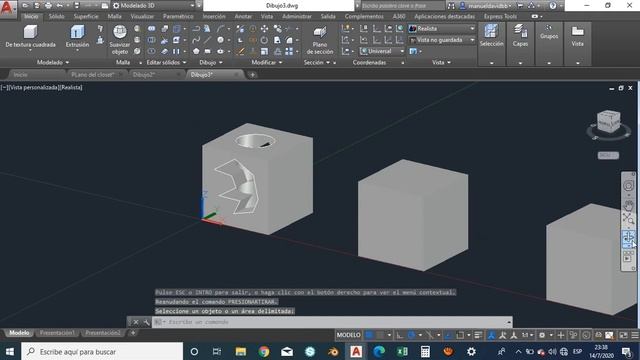Select the line tool in Dibujo panel
640x360 pixels.
pos(208,40)
